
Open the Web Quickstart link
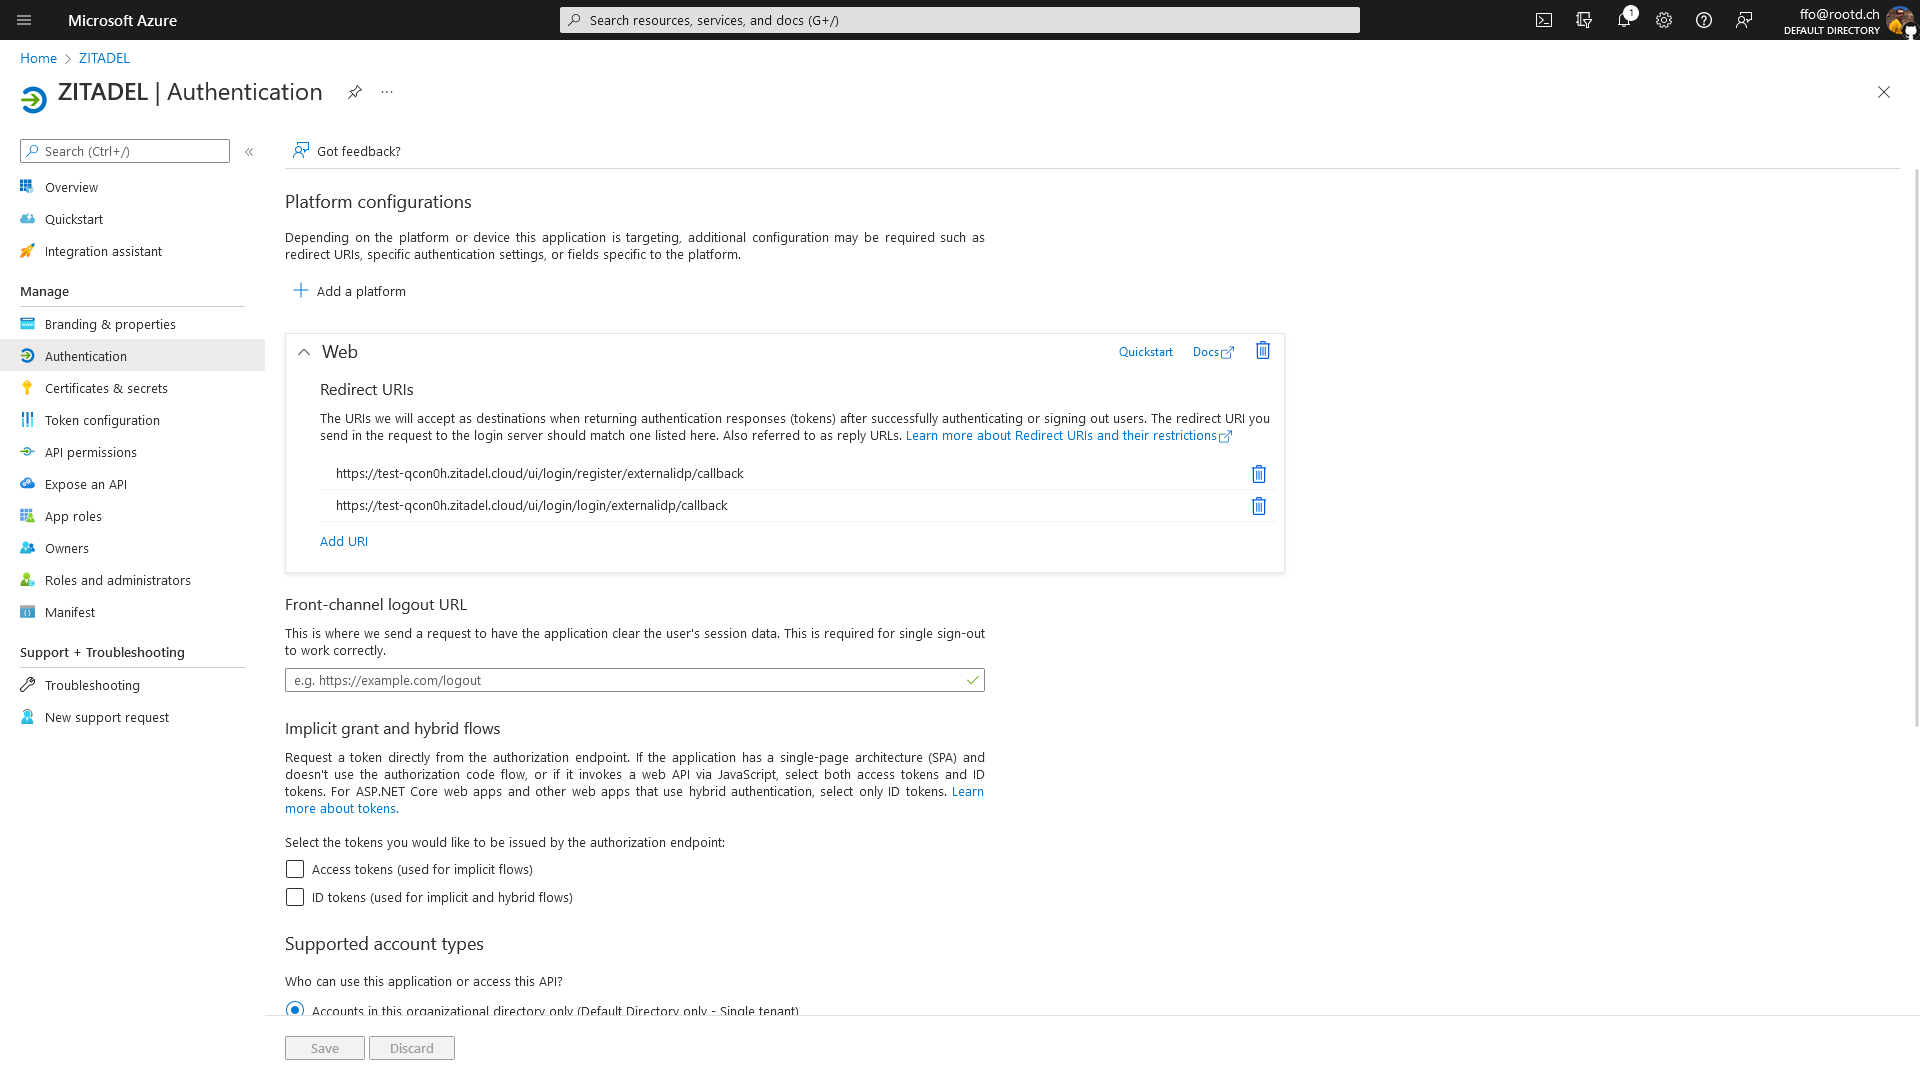(1145, 352)
